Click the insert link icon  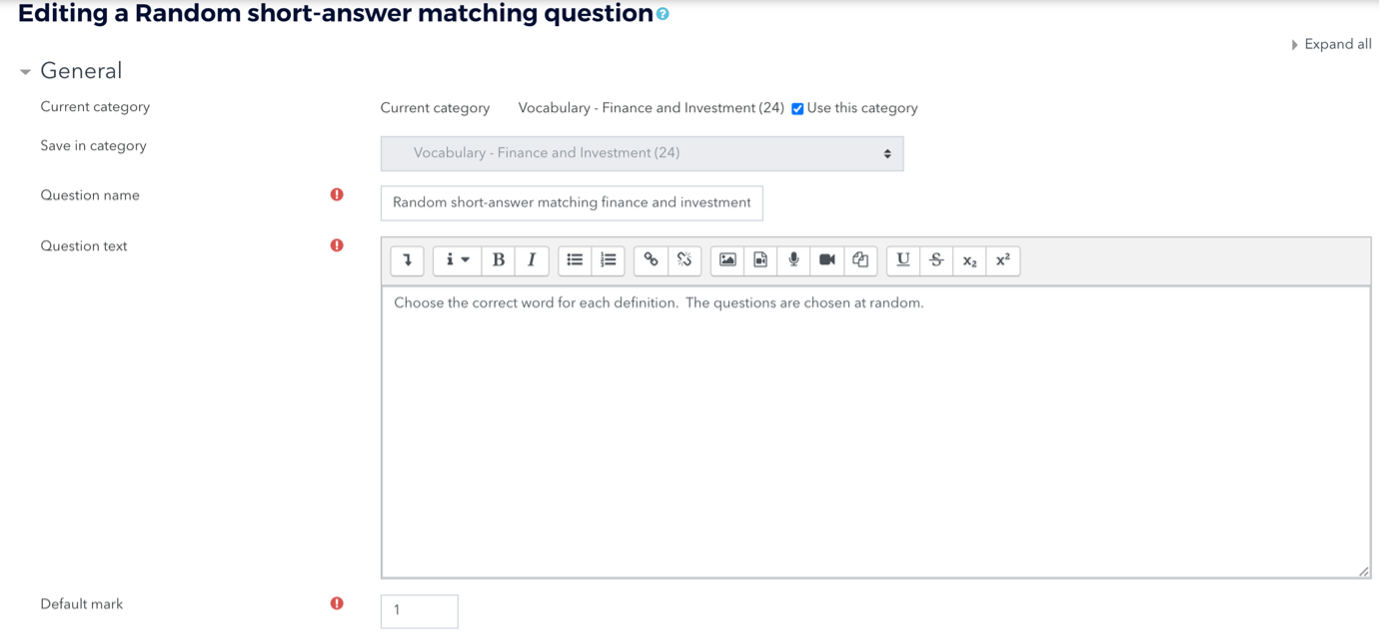[651, 260]
